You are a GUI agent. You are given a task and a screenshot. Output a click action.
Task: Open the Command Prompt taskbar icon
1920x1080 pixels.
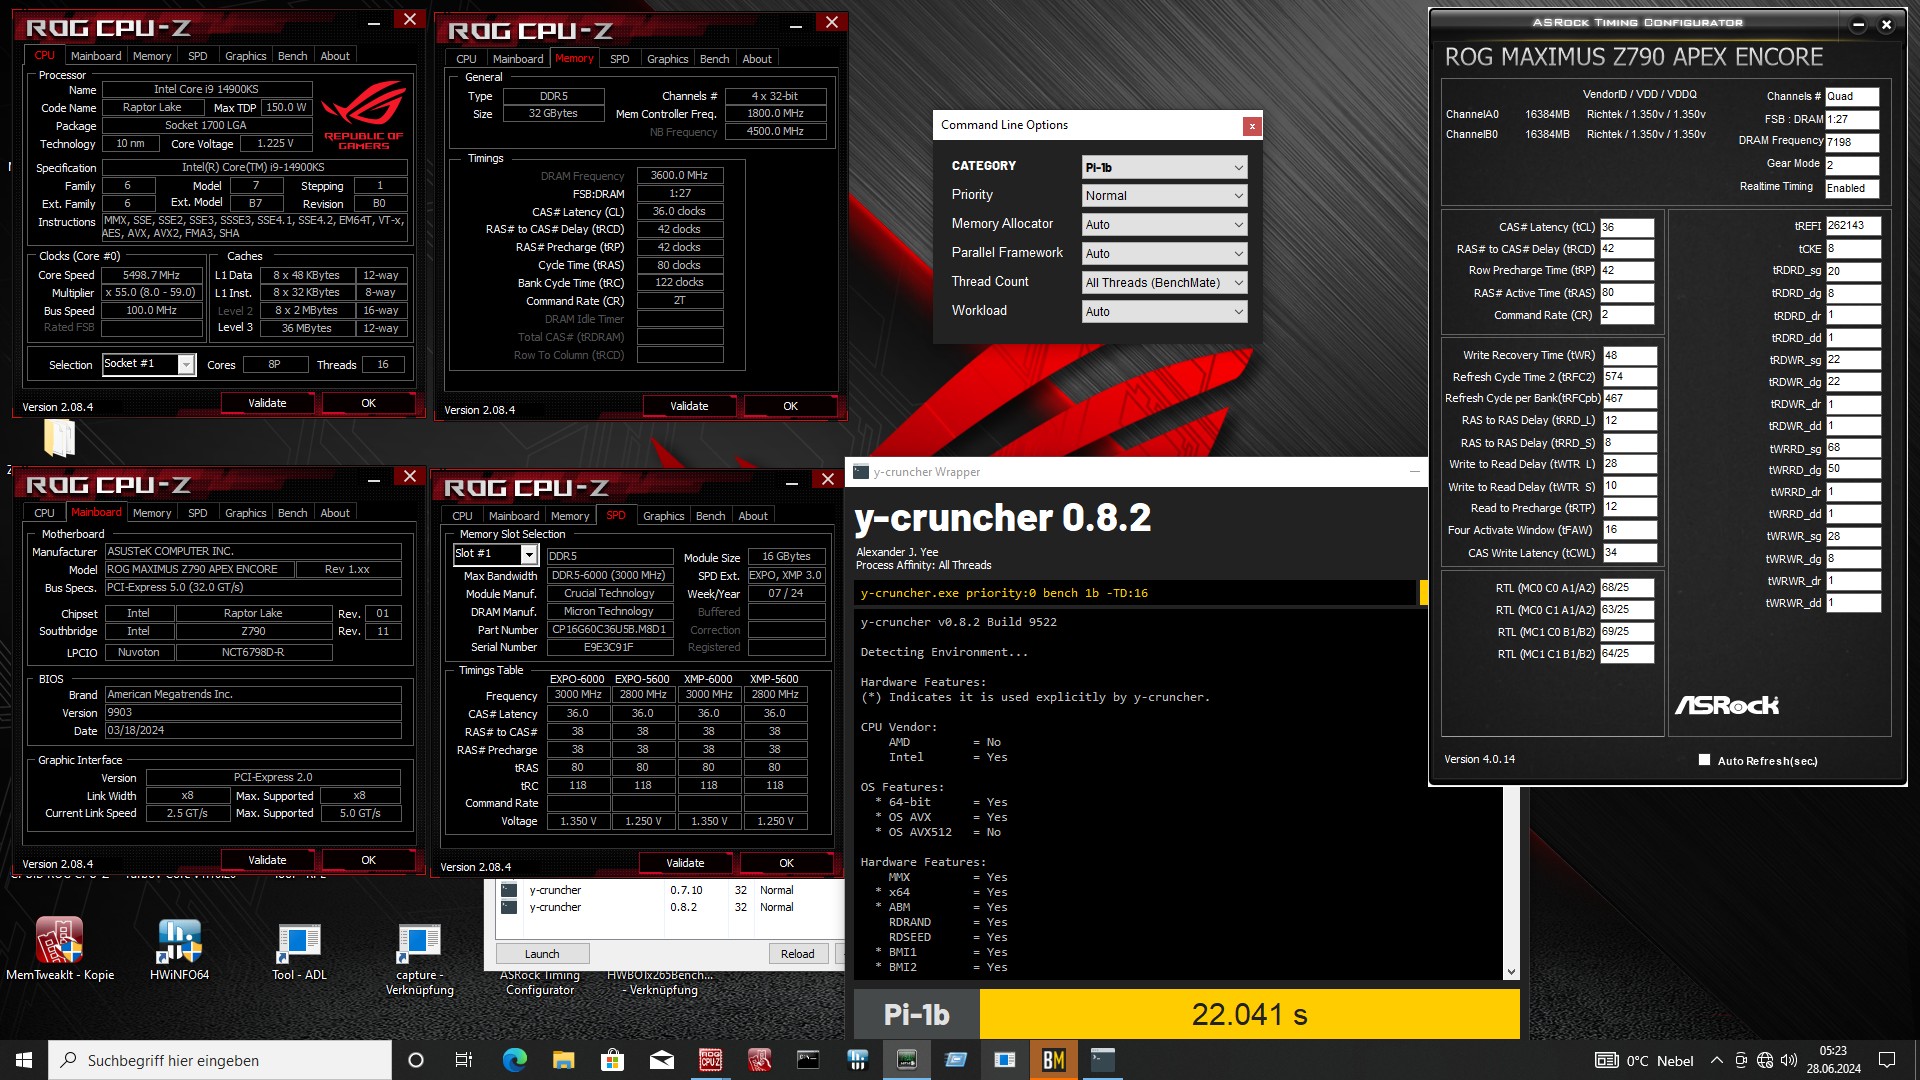tap(808, 1060)
